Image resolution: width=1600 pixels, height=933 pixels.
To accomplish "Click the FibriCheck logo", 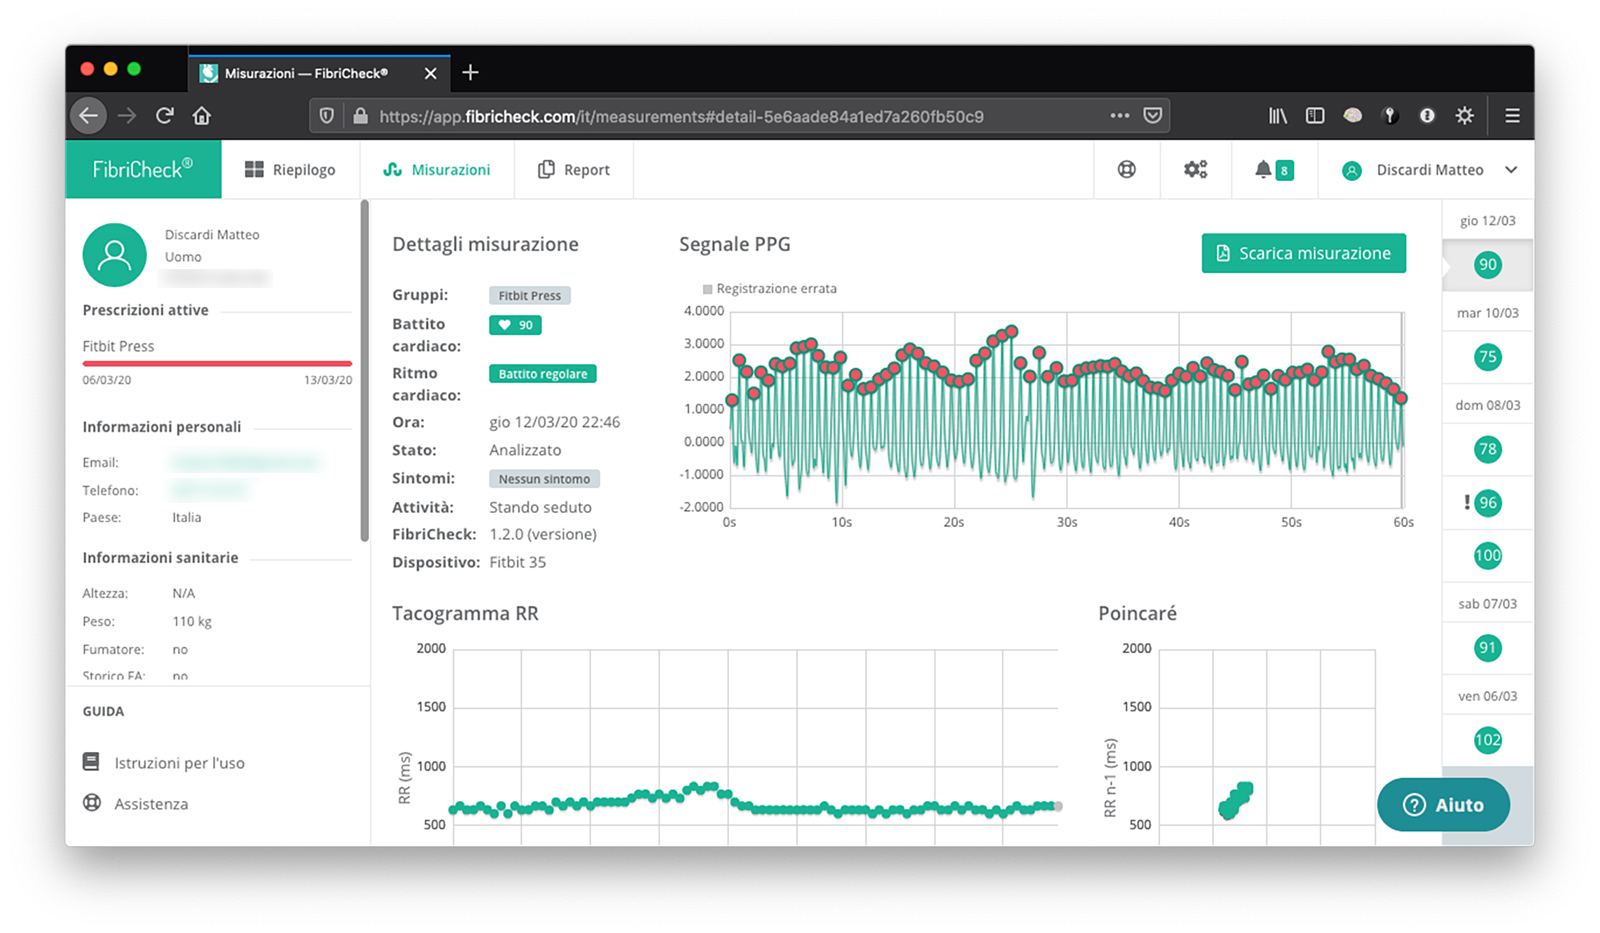I will coord(143,169).
